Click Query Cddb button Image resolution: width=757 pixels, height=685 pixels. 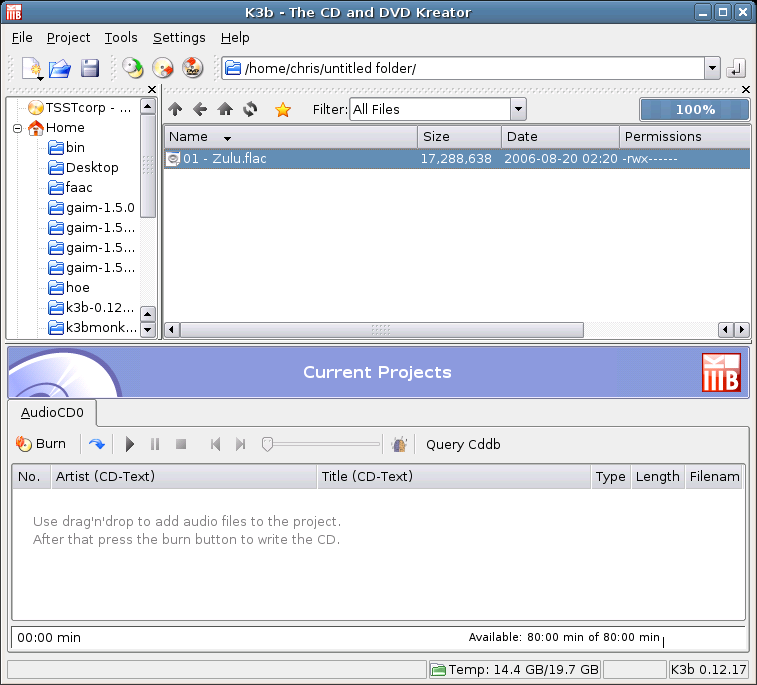(463, 444)
